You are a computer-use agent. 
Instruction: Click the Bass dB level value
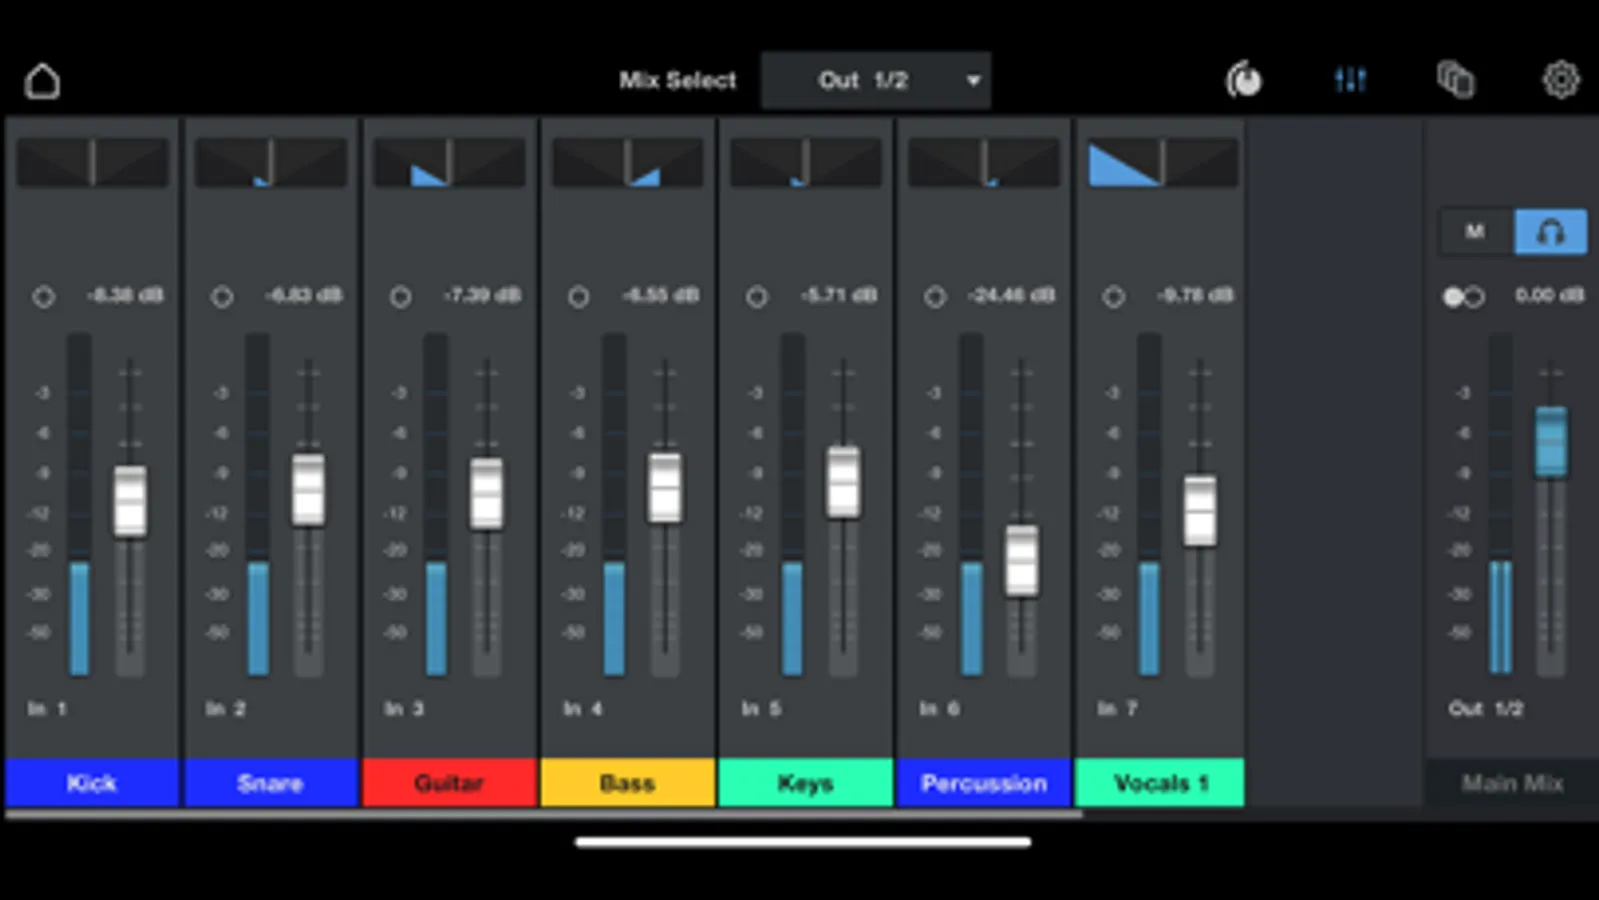660,295
